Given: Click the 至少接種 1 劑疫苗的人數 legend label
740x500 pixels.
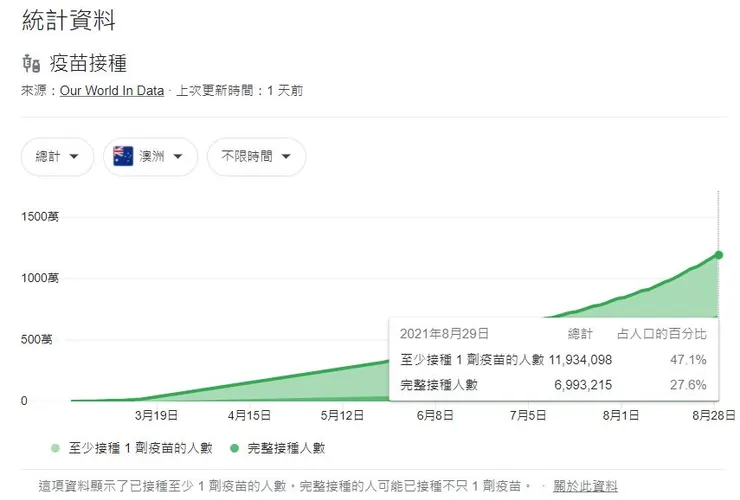Looking at the screenshot, I should click(141, 448).
